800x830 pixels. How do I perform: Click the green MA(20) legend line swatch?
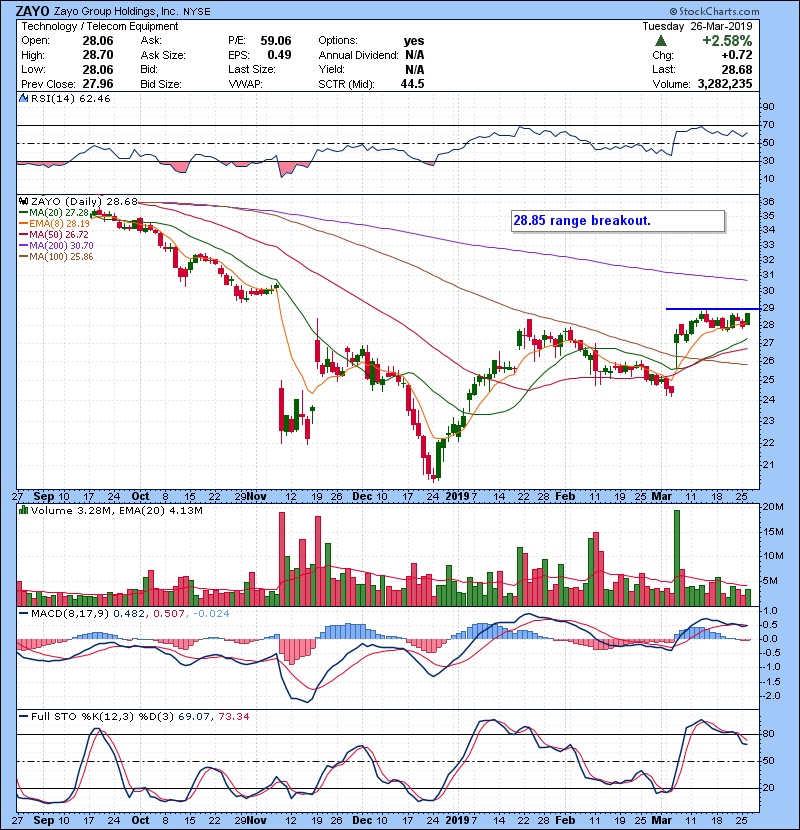tap(23, 213)
